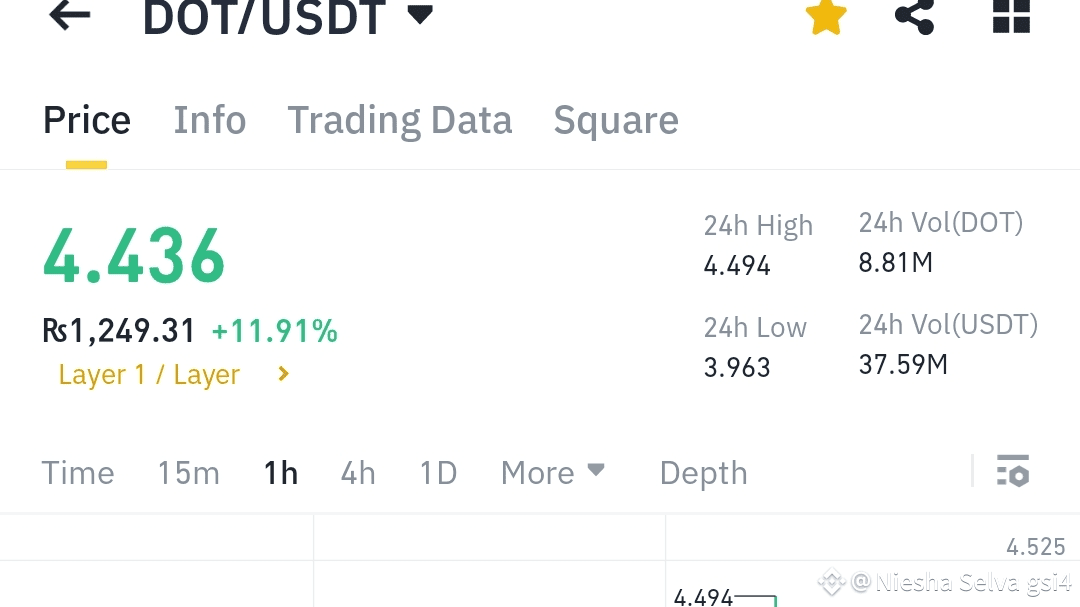The image size is (1080, 607).
Task: Tap the 4.436 current price
Action: point(134,256)
